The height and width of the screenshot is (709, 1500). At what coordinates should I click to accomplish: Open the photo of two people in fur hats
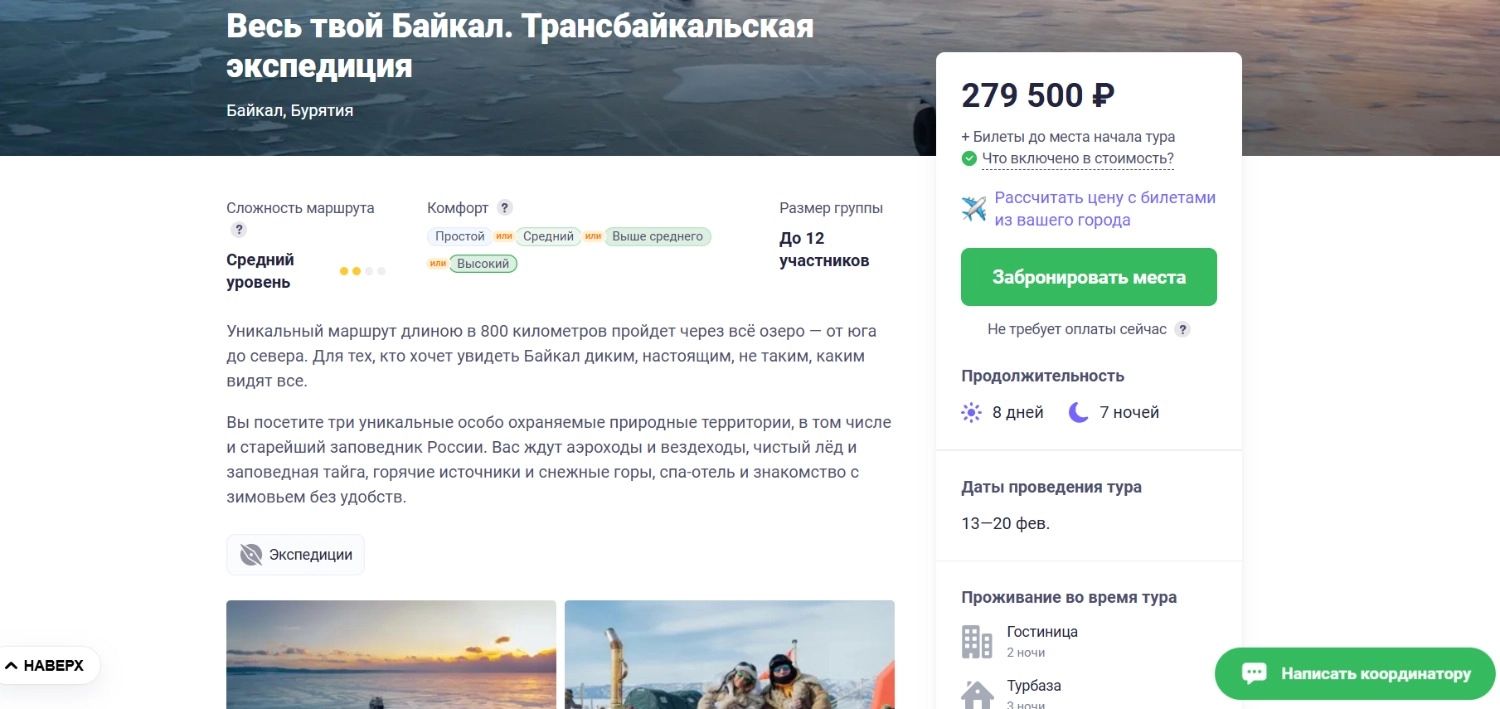(729, 654)
